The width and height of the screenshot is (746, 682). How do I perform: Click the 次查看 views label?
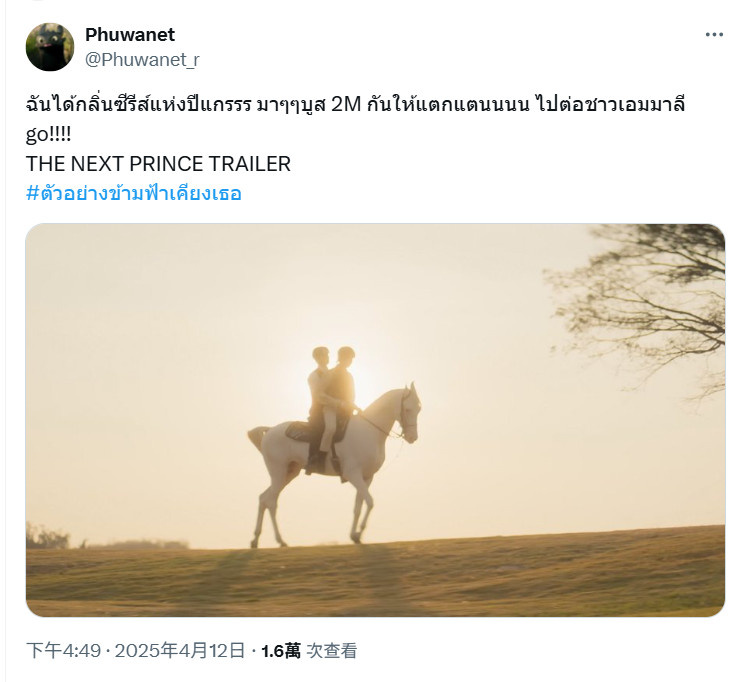tap(332, 651)
